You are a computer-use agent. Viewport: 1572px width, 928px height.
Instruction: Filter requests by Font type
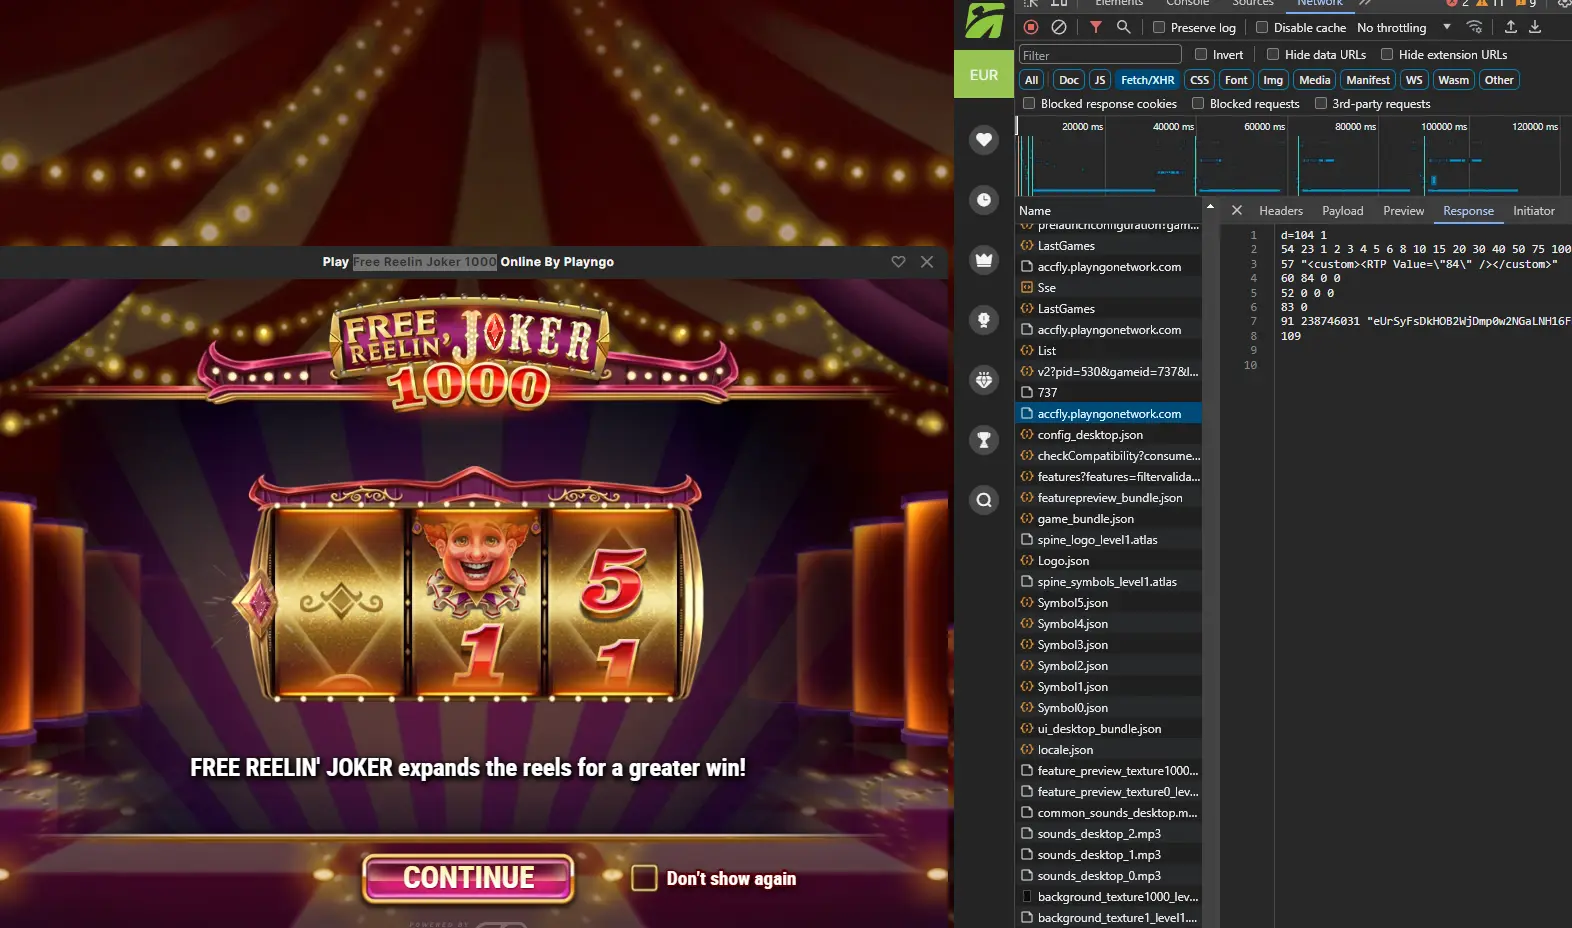(1236, 80)
